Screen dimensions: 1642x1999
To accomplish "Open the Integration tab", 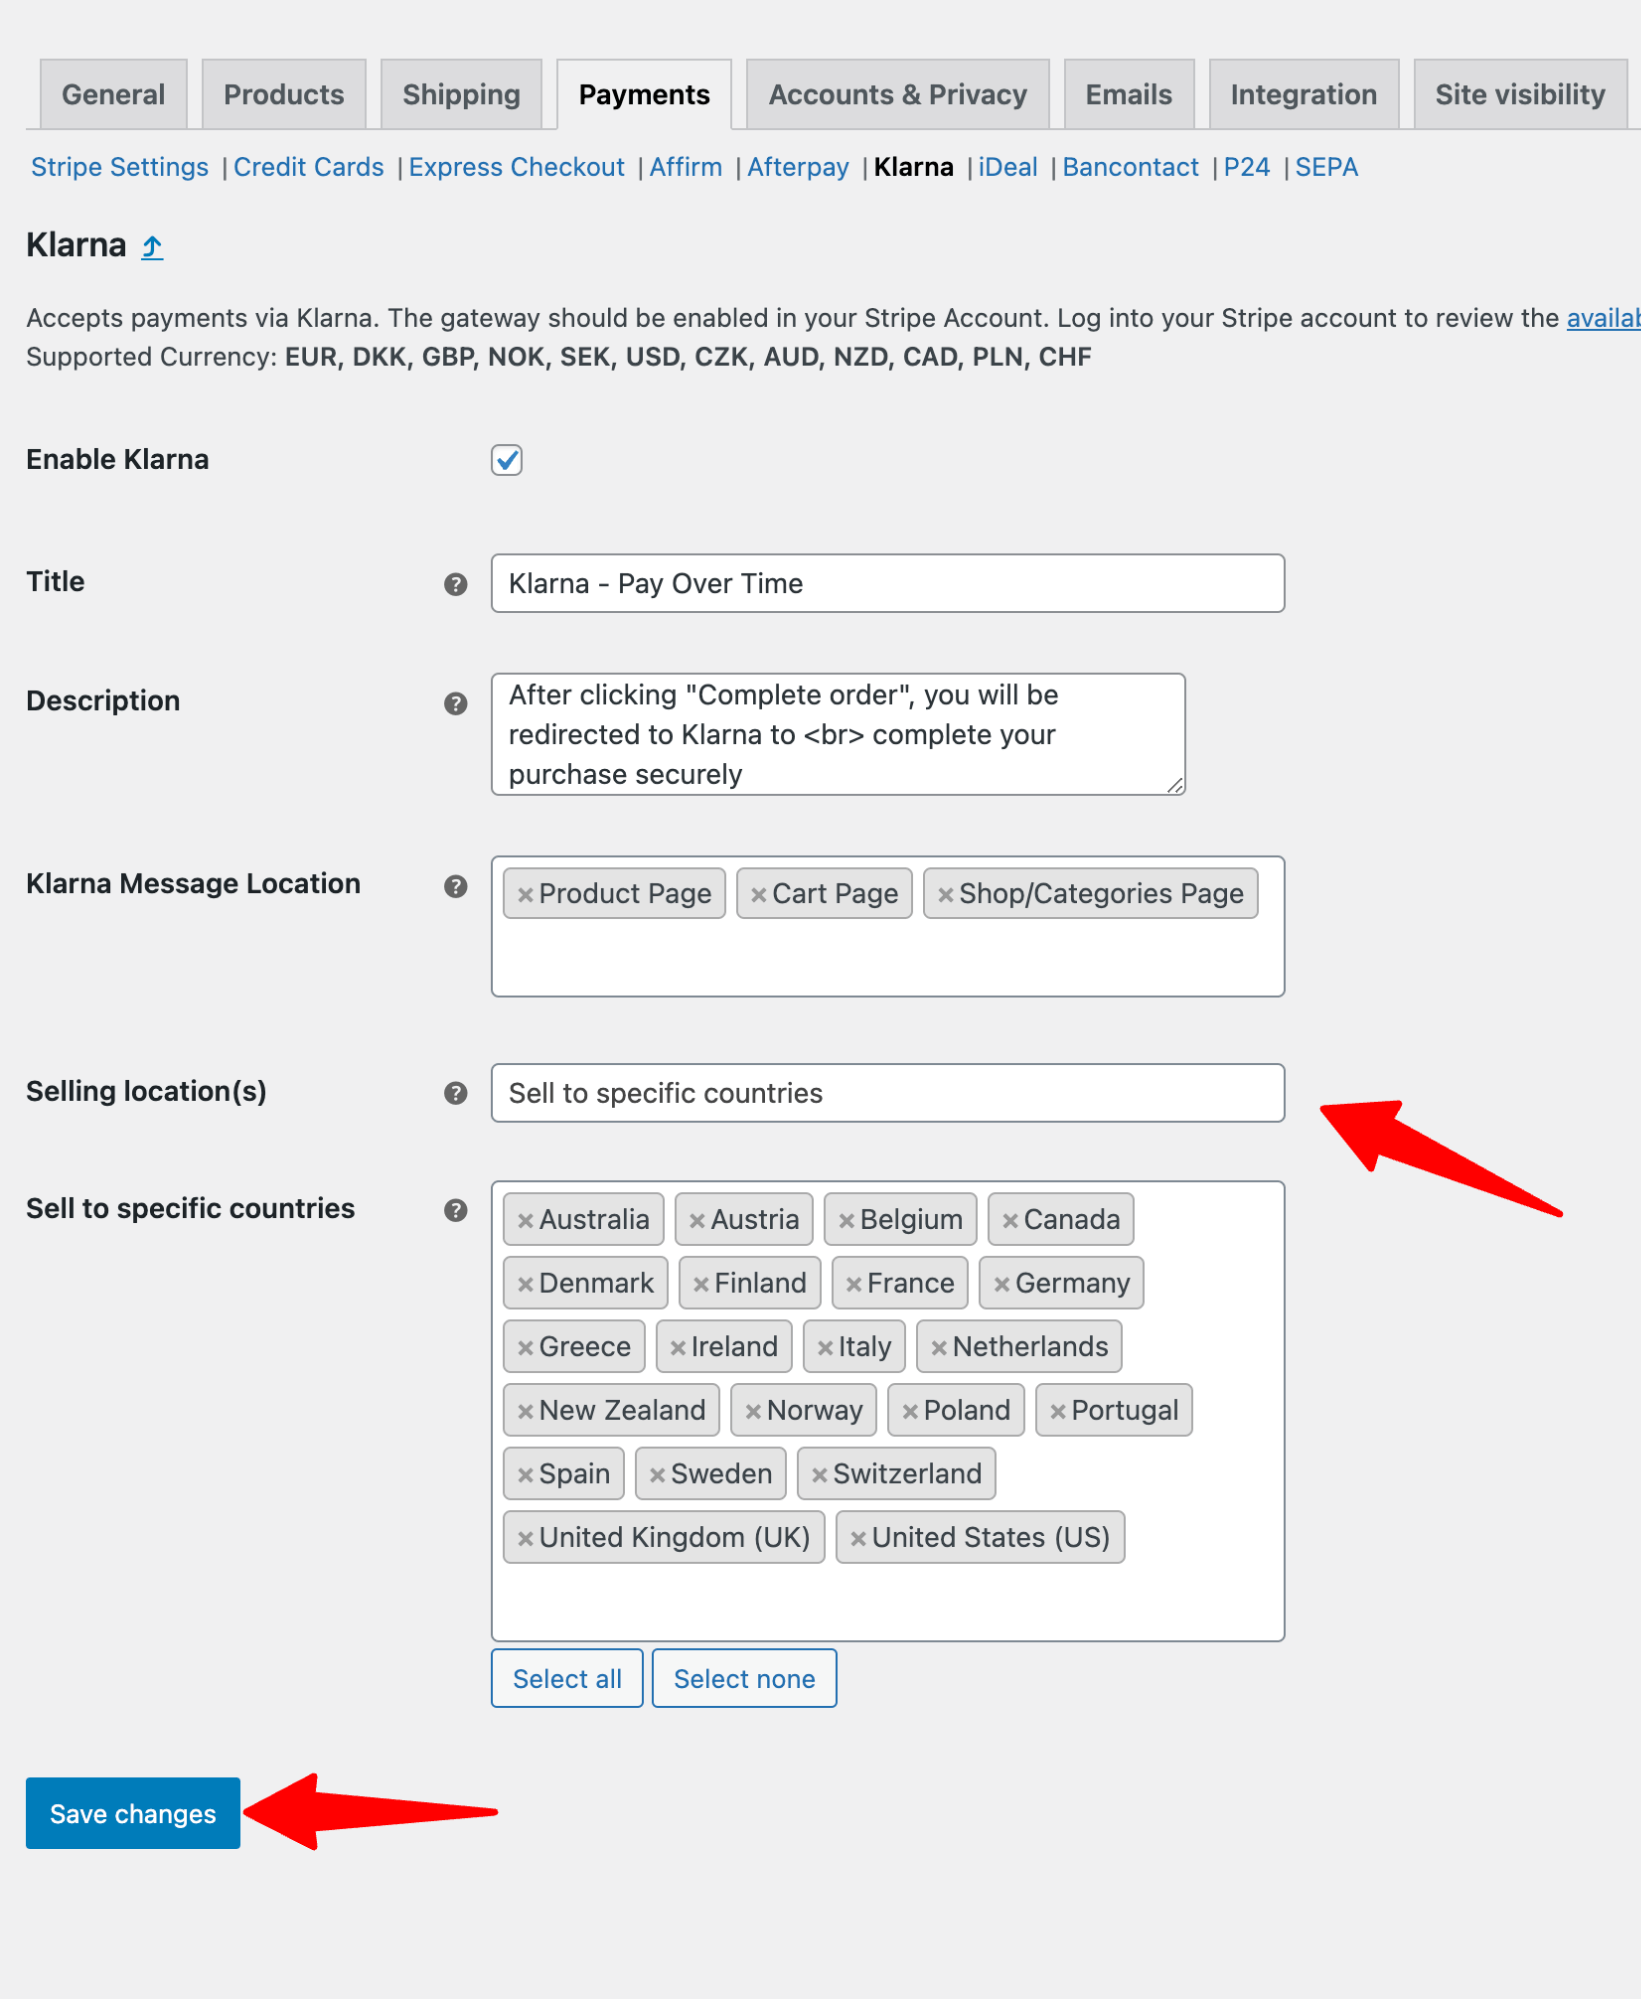I will coord(1304,95).
